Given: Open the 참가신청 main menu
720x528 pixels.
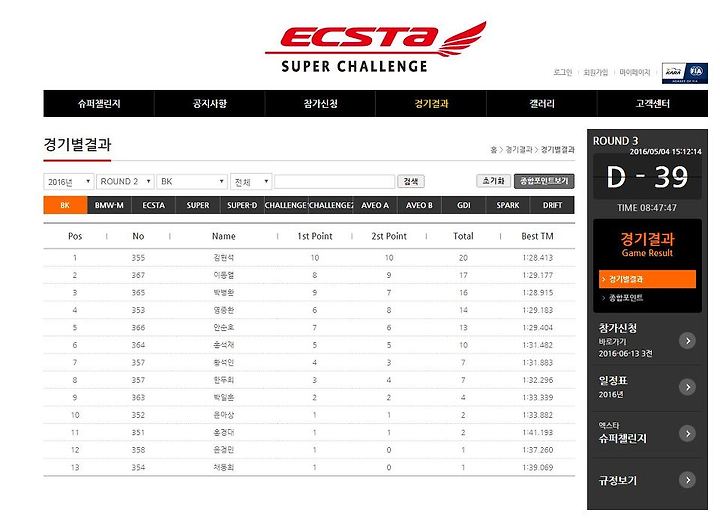Looking at the screenshot, I should pos(320,103).
